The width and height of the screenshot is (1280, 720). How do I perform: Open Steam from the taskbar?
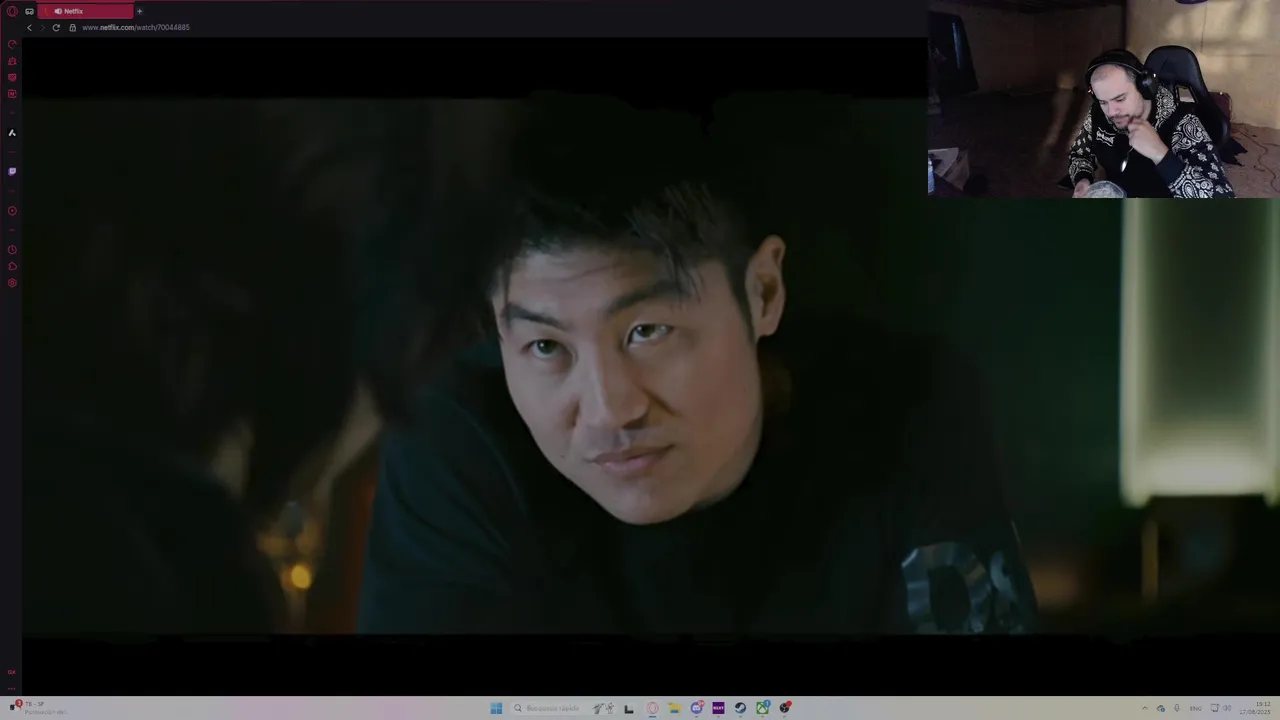click(x=740, y=708)
